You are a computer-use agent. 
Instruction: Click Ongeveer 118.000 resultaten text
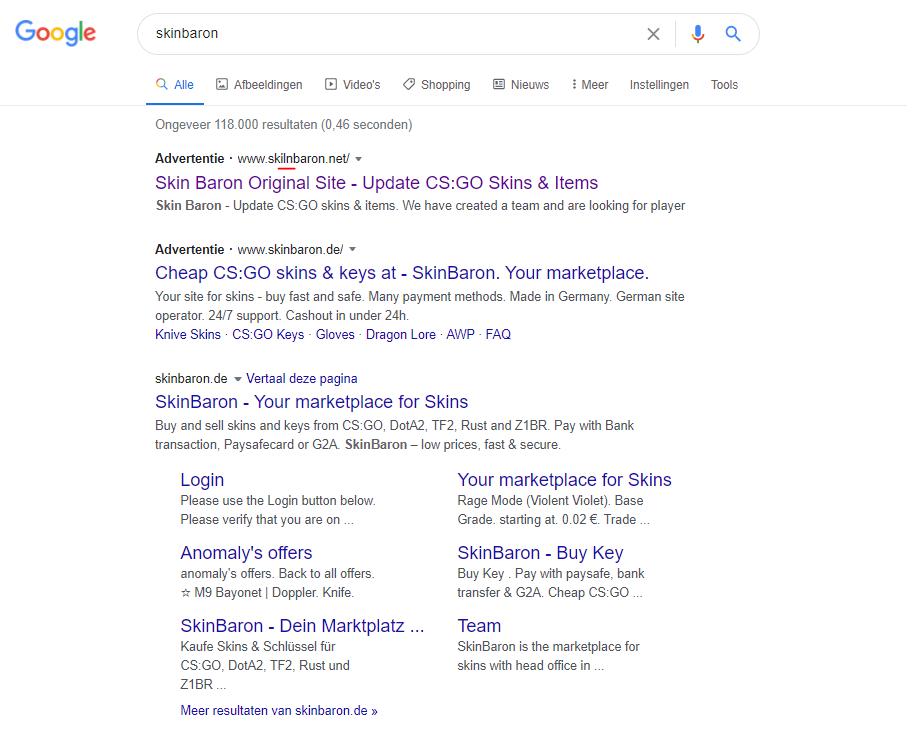[x=283, y=124]
